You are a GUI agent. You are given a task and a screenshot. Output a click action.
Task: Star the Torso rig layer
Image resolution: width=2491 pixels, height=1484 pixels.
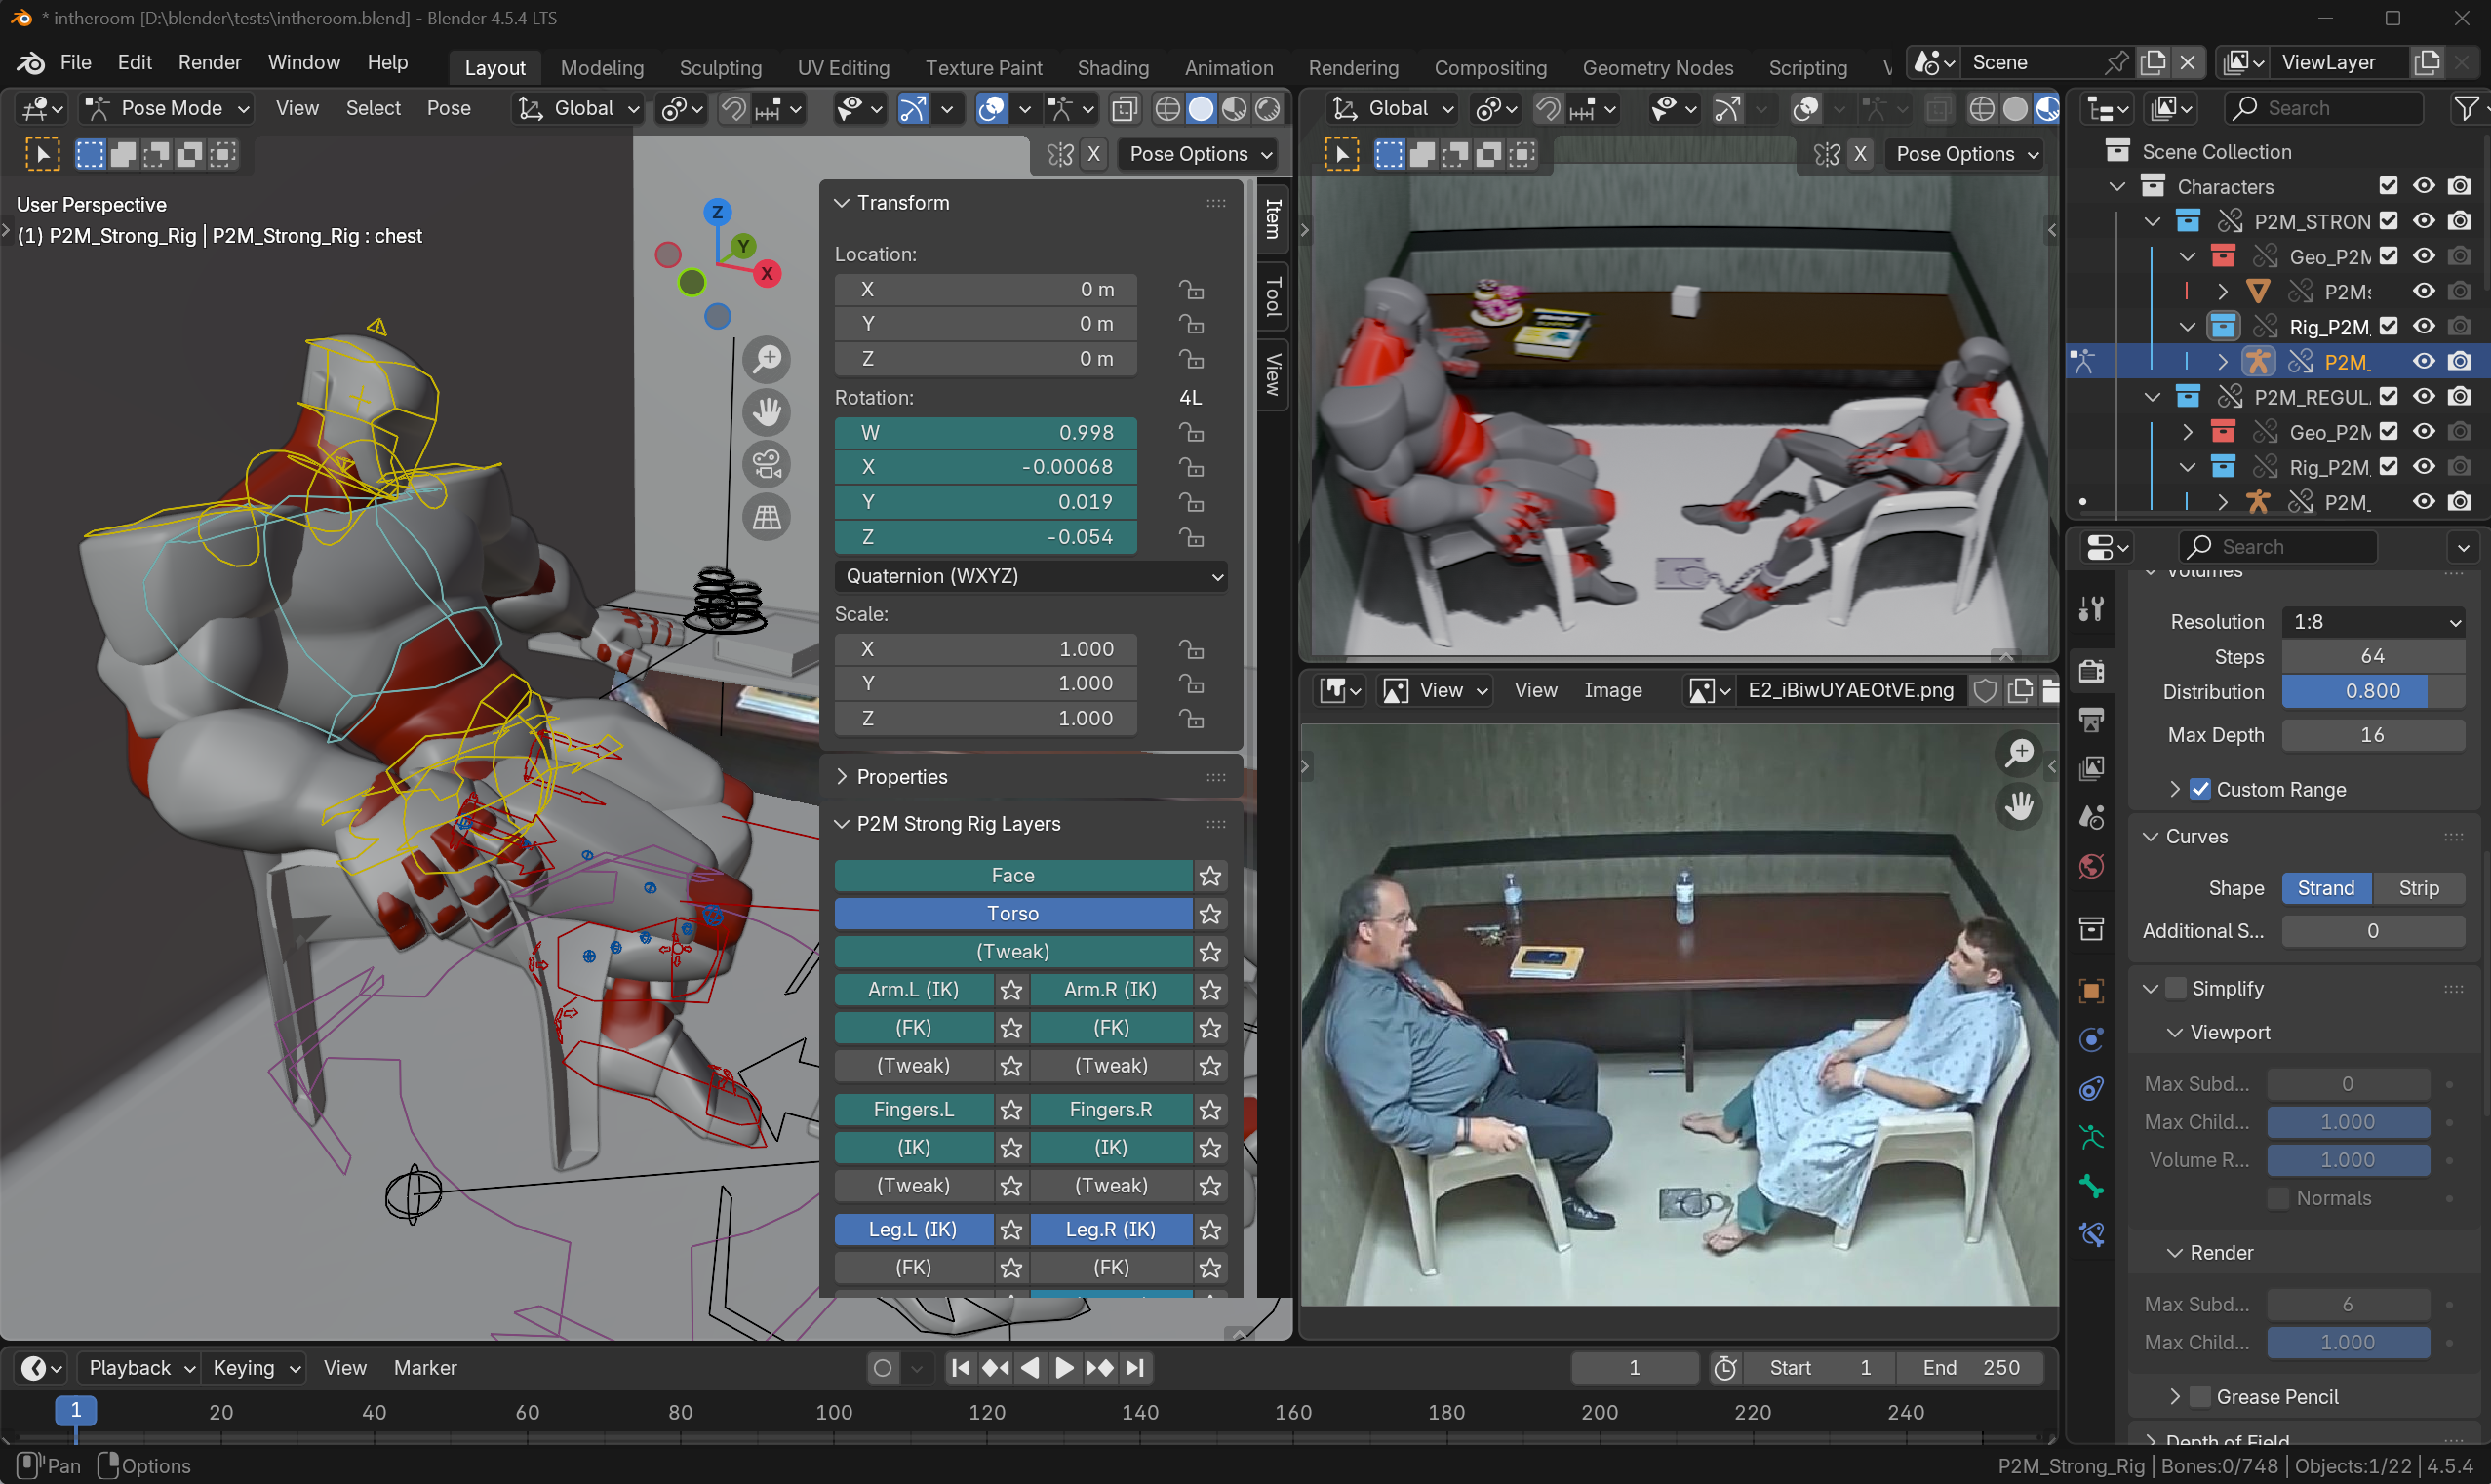[x=1210, y=914]
